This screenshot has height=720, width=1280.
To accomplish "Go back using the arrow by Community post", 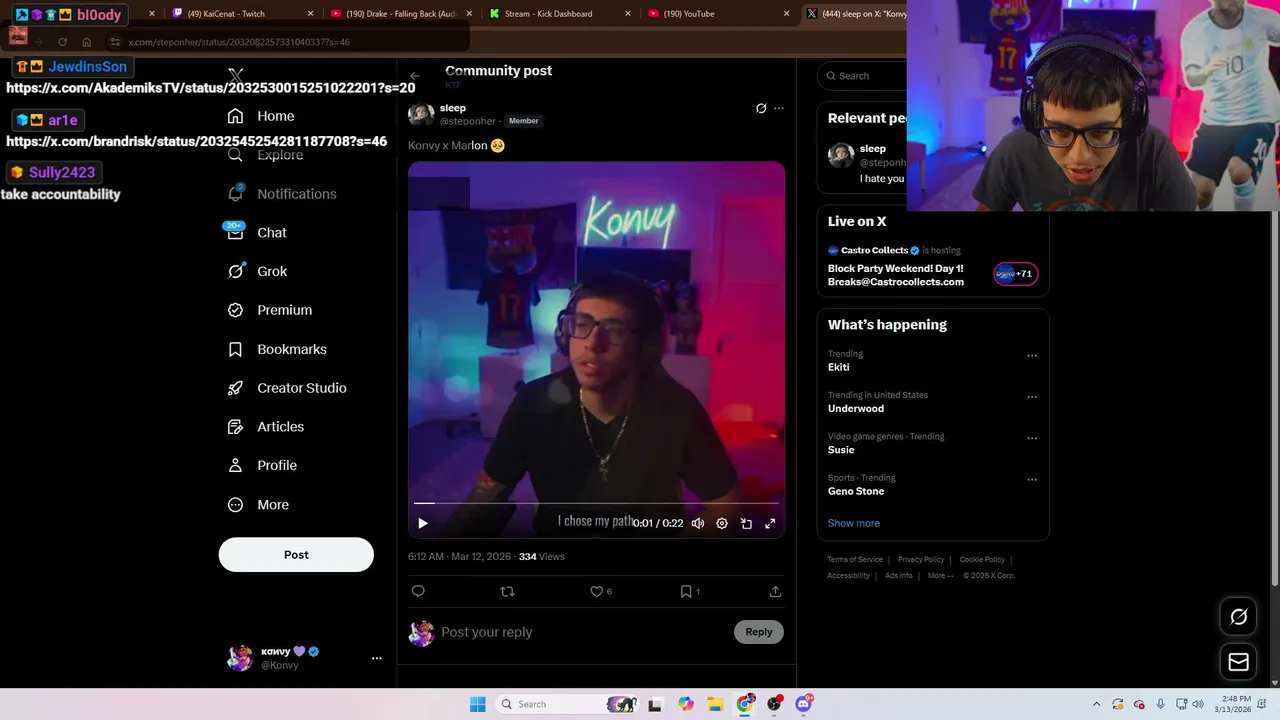I will [x=414, y=76].
